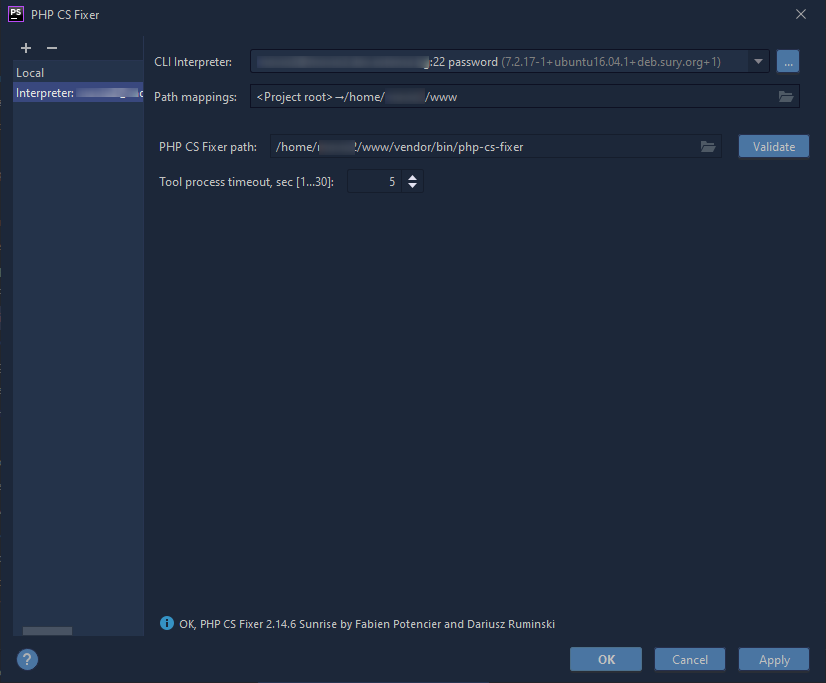Validate the PHP CS Fixer path
The image size is (826, 683).
(773, 146)
